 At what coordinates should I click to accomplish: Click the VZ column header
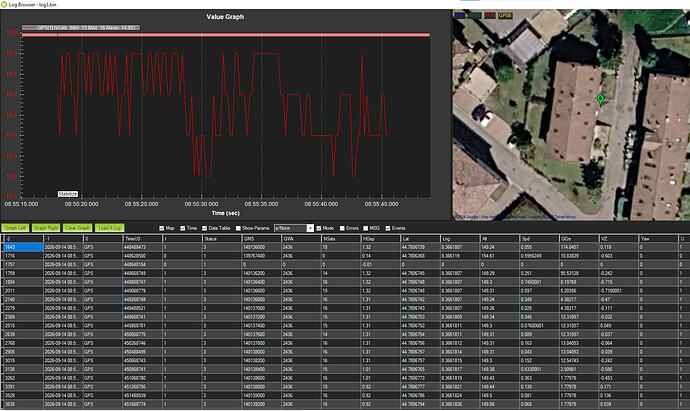(x=618, y=239)
